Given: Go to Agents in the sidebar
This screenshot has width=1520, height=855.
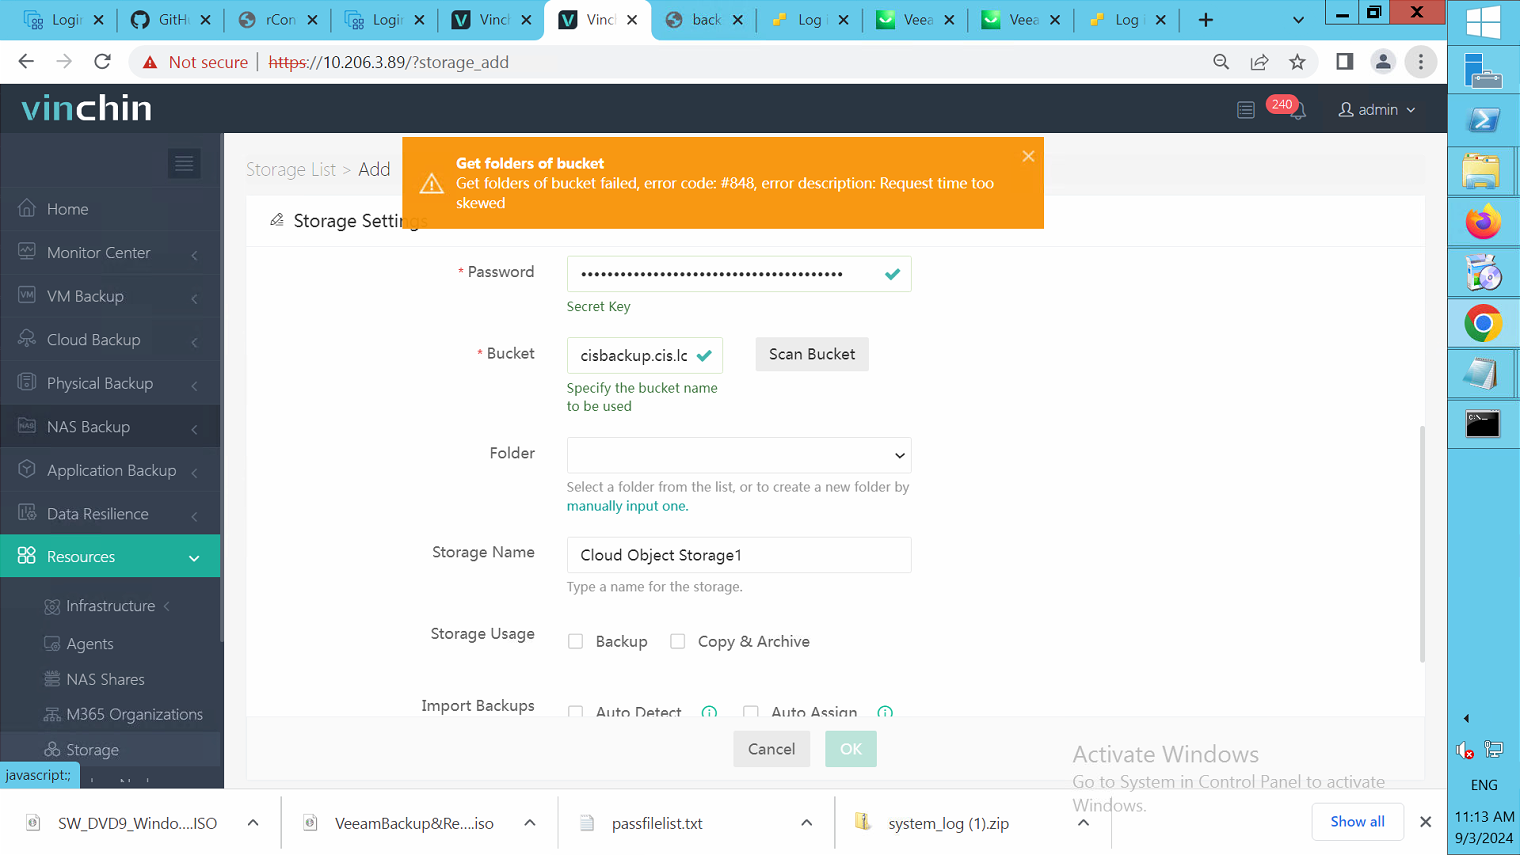Looking at the screenshot, I should (x=90, y=644).
